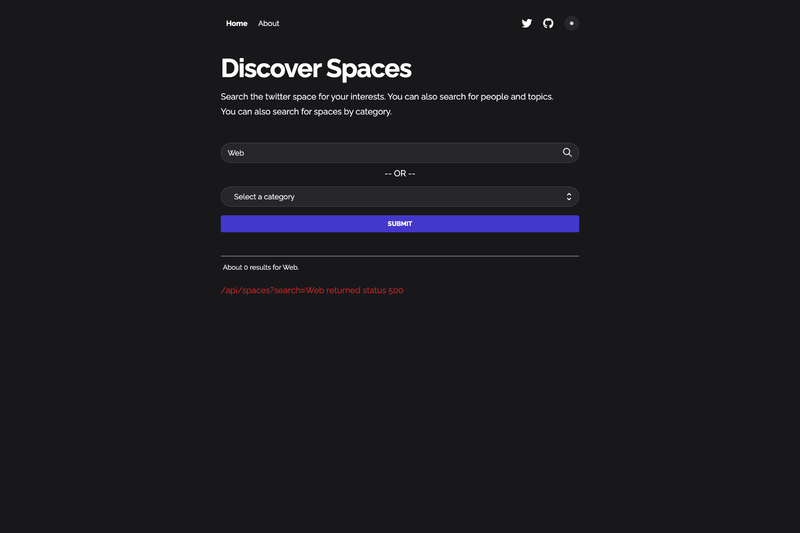Click the blue SUBMIT button
Screen dimensions: 800x533
[x=399, y=224]
